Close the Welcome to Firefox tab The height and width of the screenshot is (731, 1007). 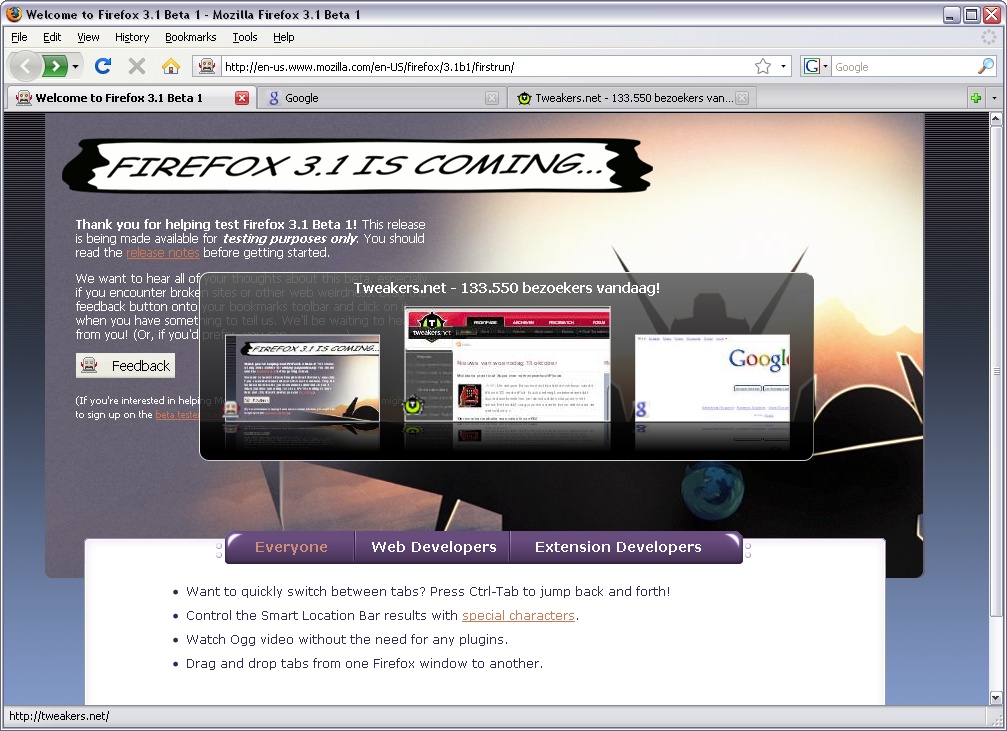tap(241, 98)
